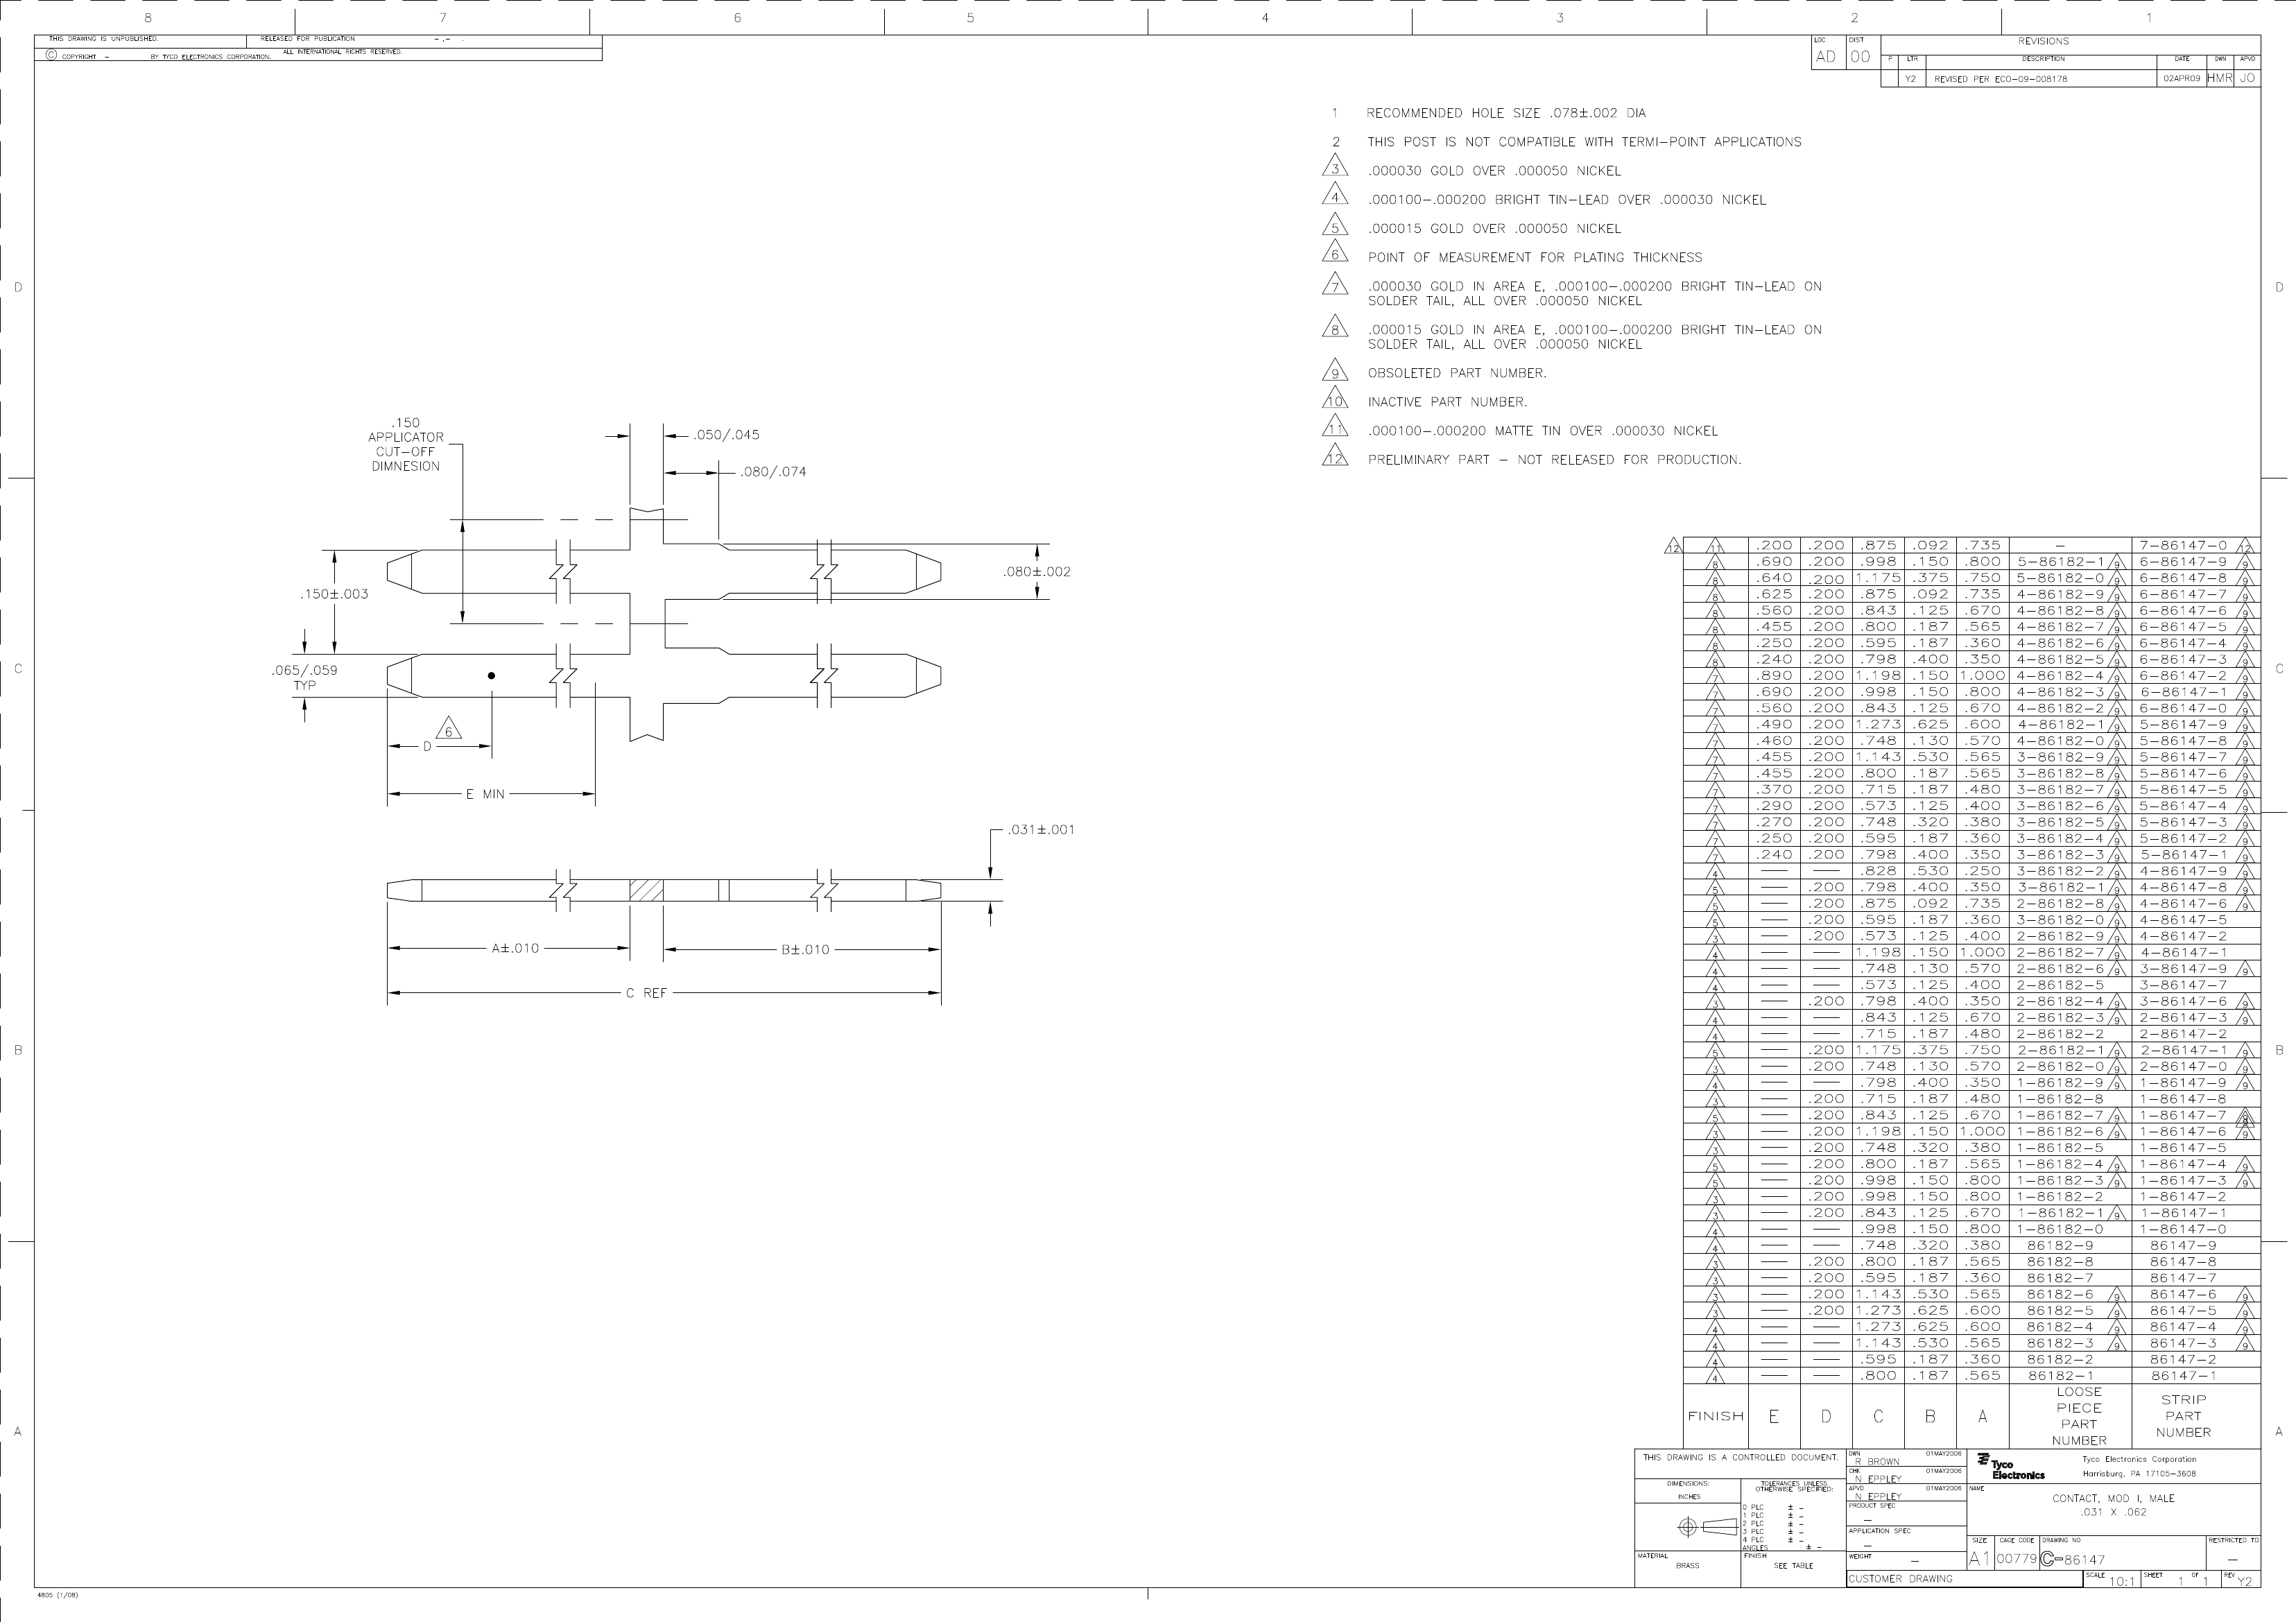
Task: Click the .031±.001 thickness dimension
Action: [1041, 830]
